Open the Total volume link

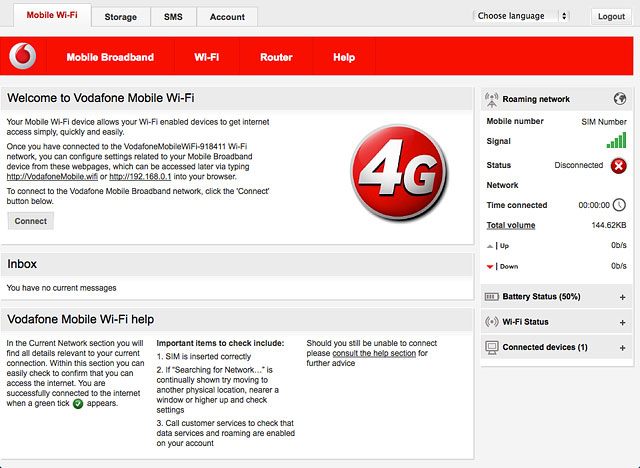(x=511, y=225)
